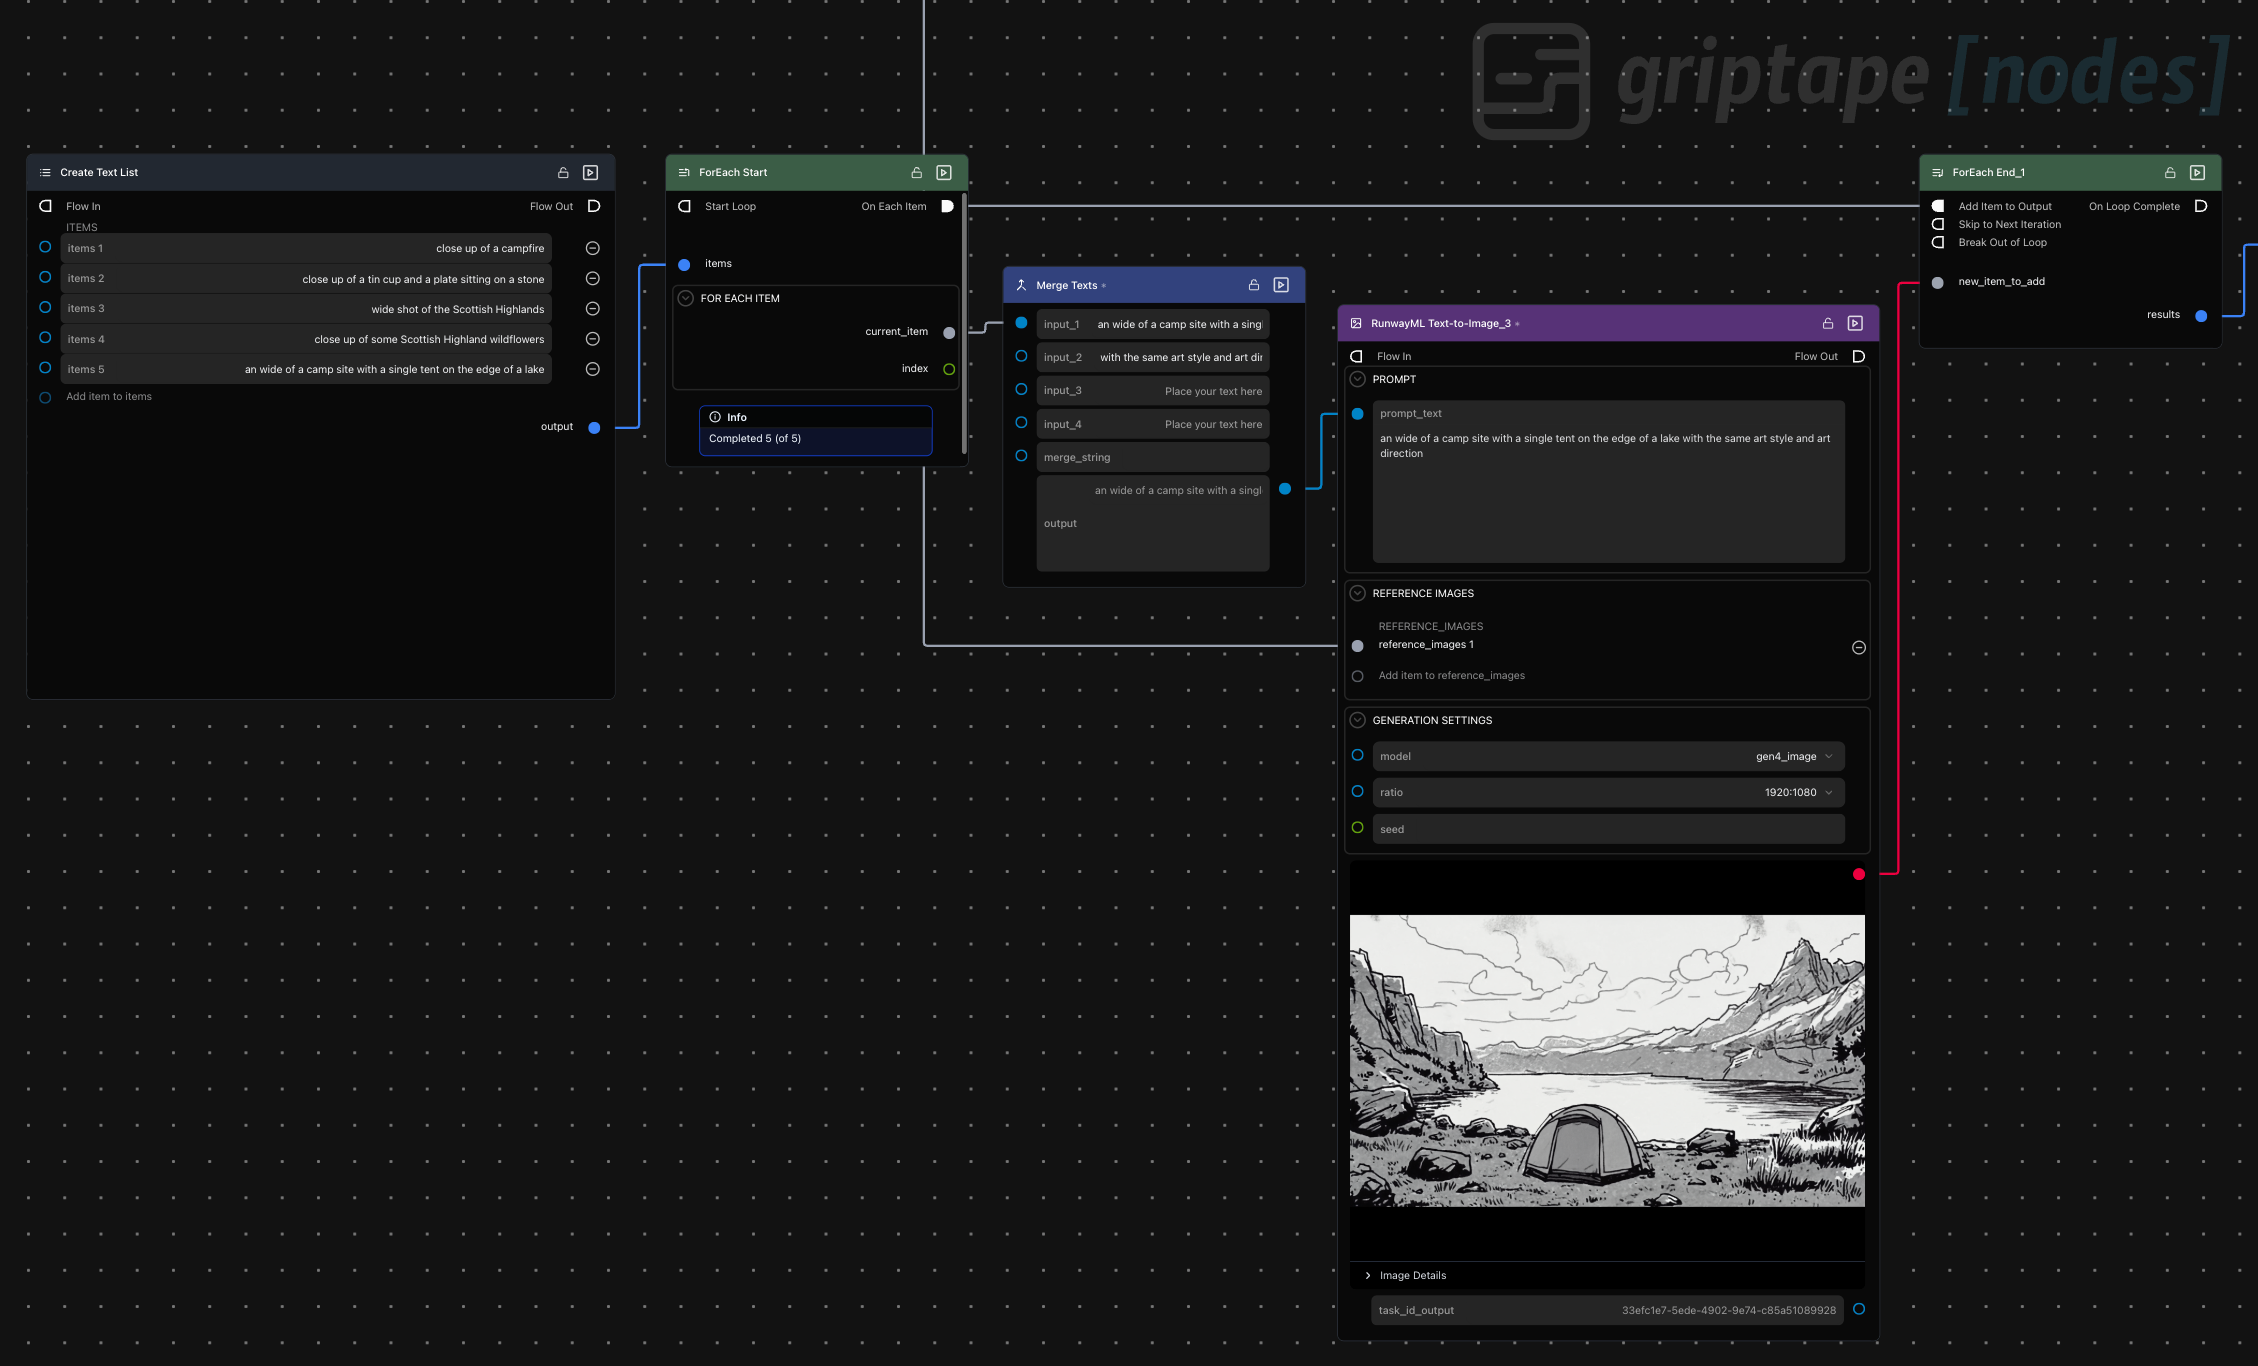
Task: Click the lock icon on Merge Texts node
Action: point(1253,285)
